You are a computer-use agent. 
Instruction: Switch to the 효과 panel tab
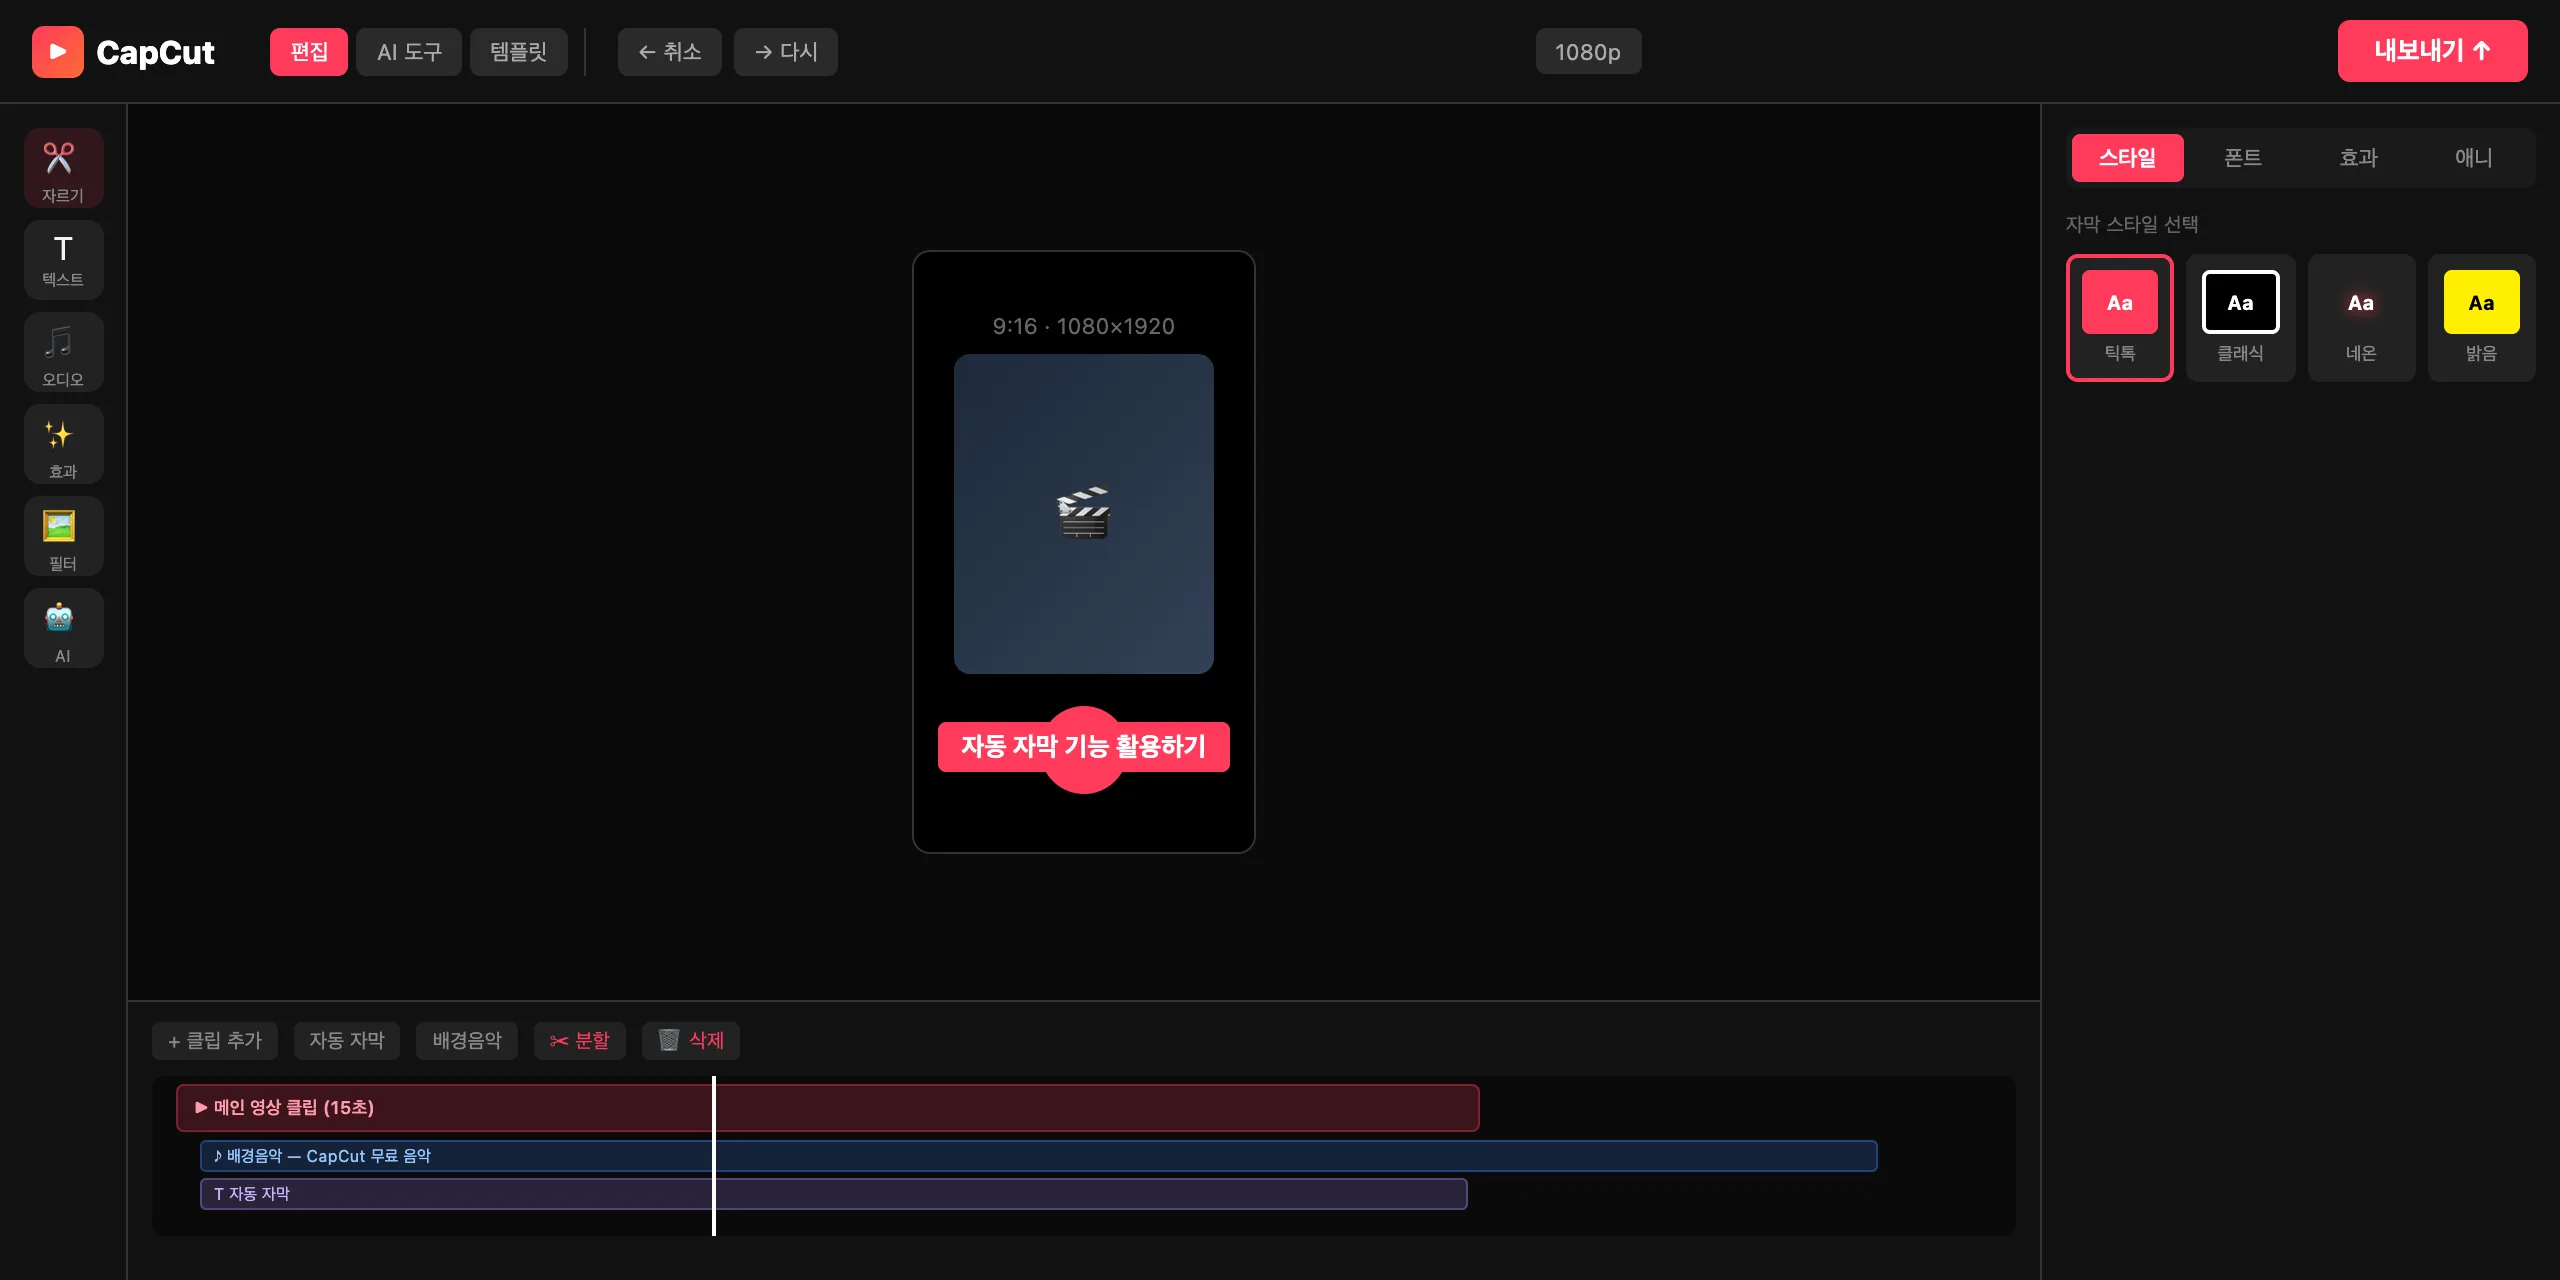tap(2358, 158)
